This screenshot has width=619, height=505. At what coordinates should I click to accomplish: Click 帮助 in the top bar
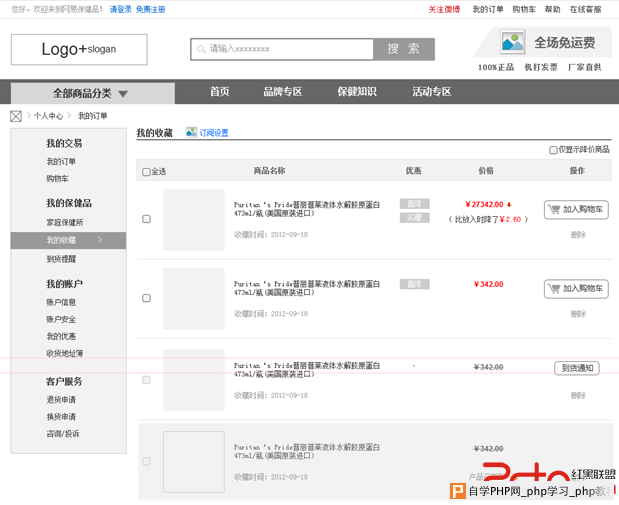coord(552,9)
